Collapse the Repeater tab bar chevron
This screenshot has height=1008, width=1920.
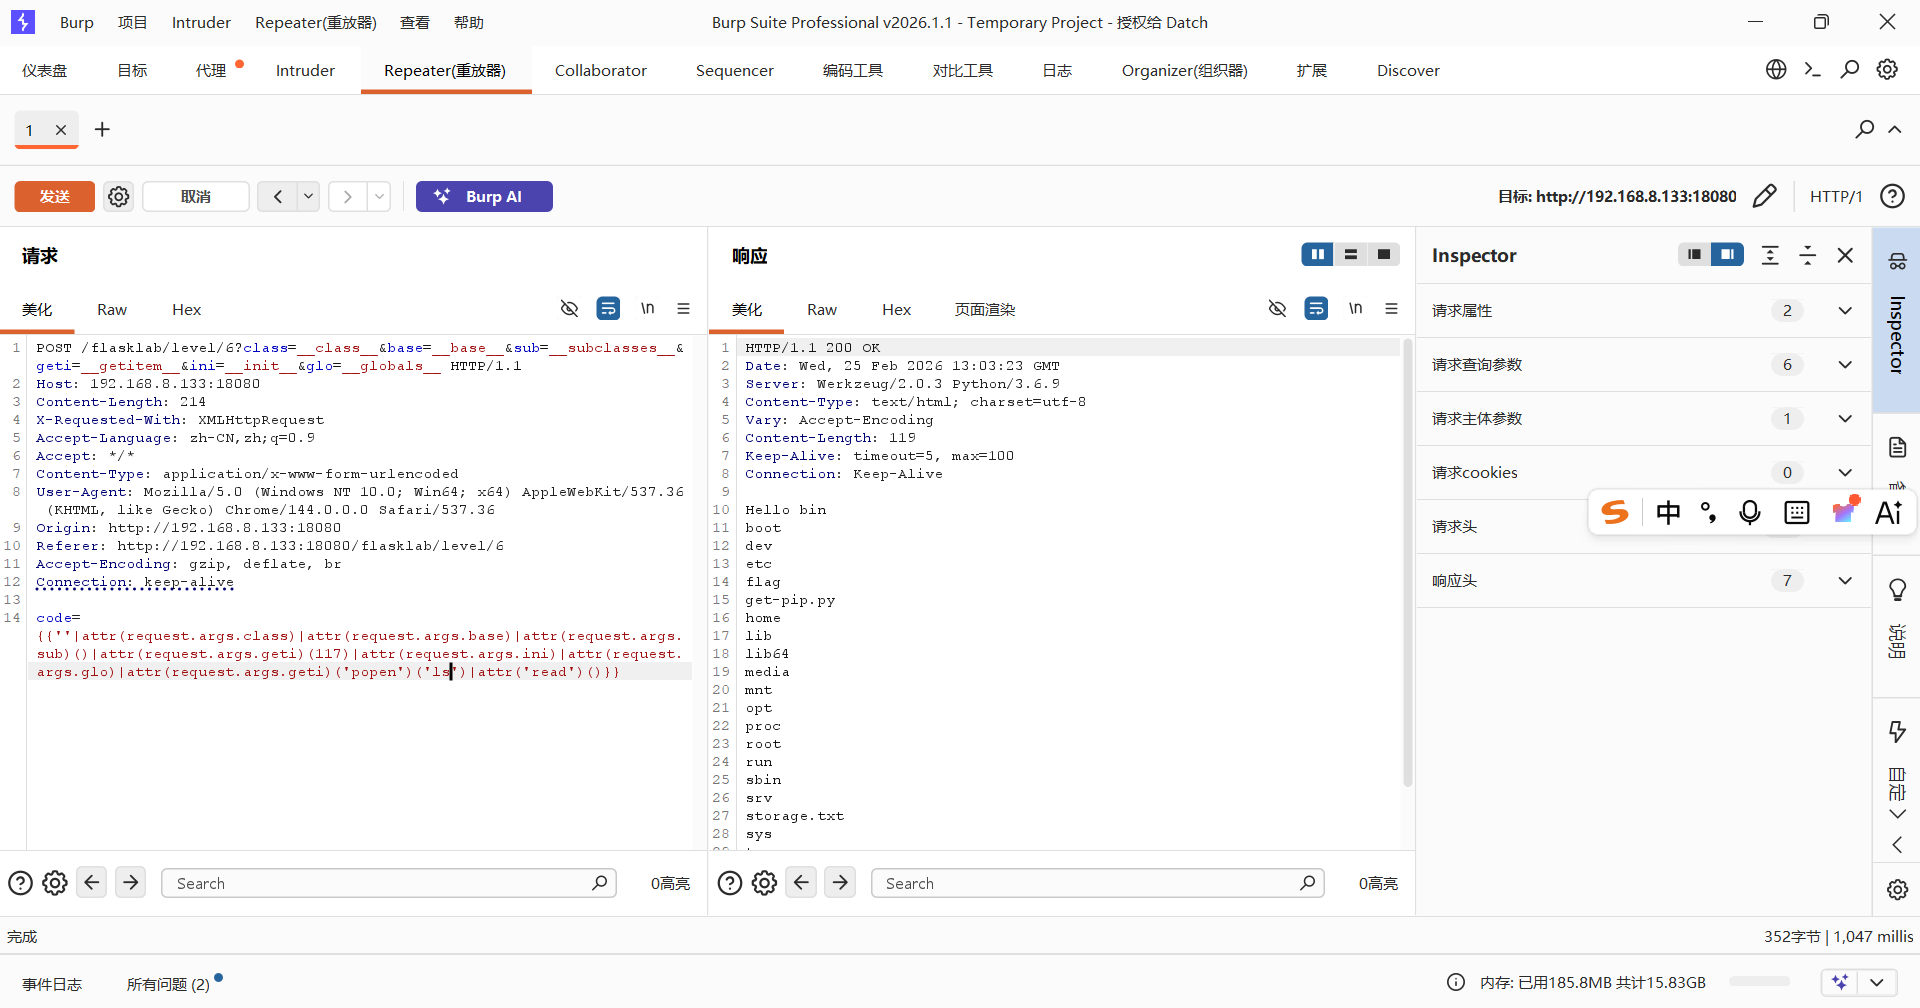[1895, 130]
